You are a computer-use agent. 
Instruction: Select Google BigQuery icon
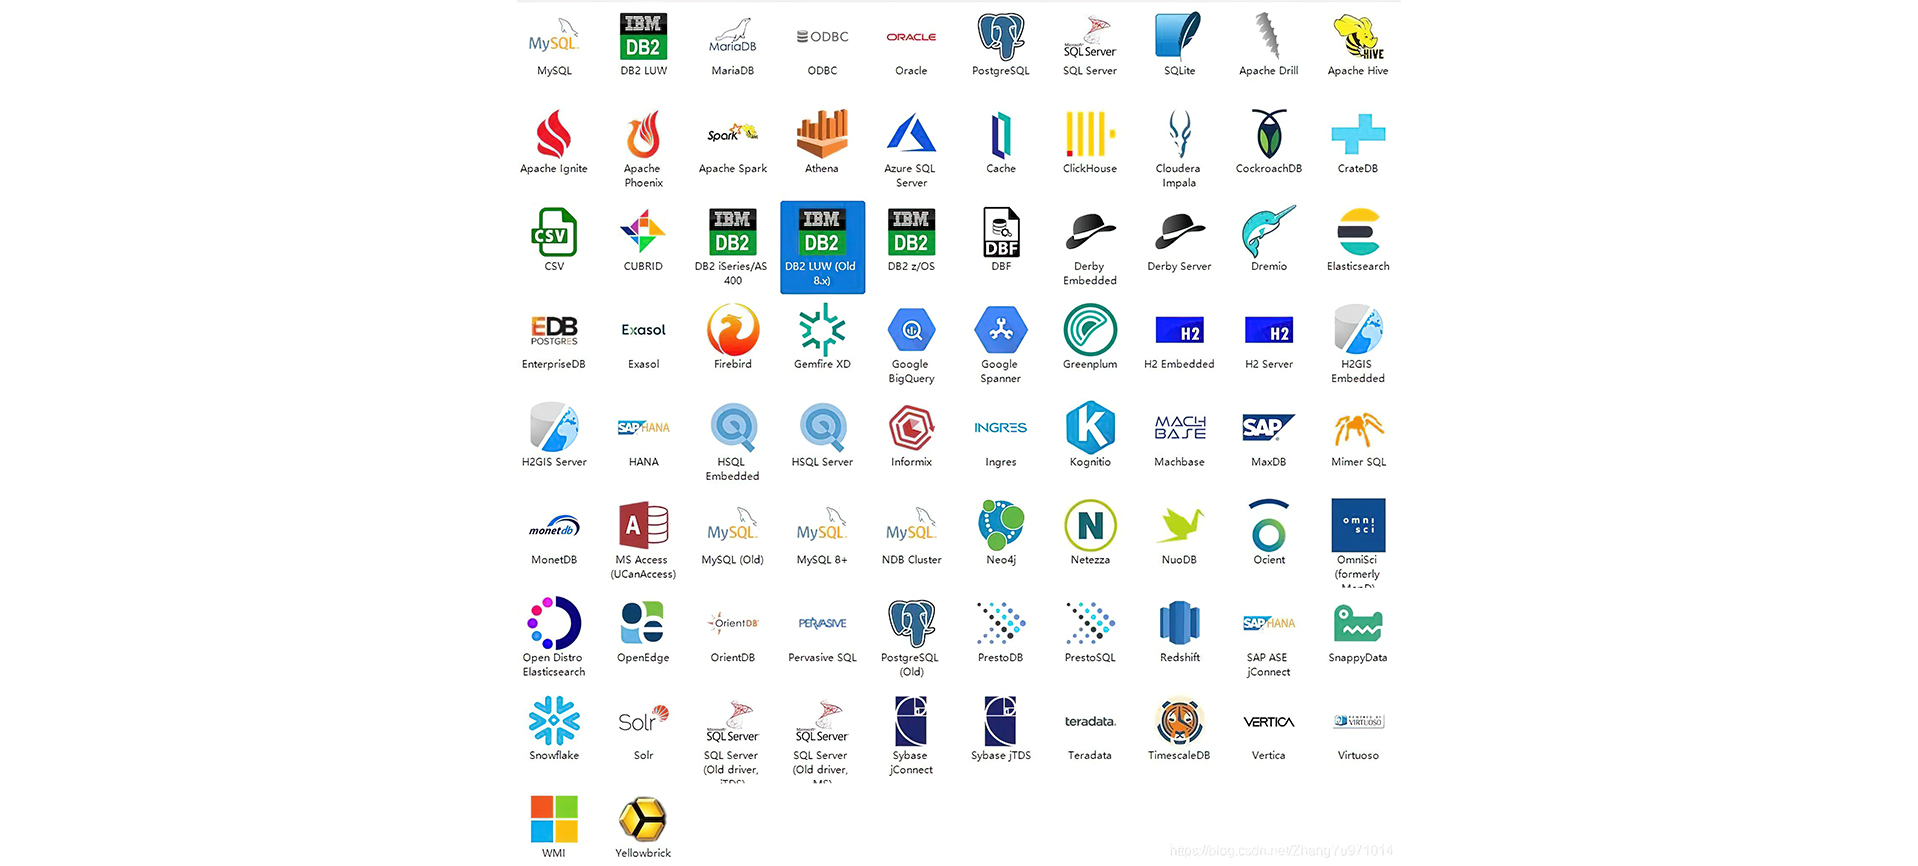[x=911, y=331]
